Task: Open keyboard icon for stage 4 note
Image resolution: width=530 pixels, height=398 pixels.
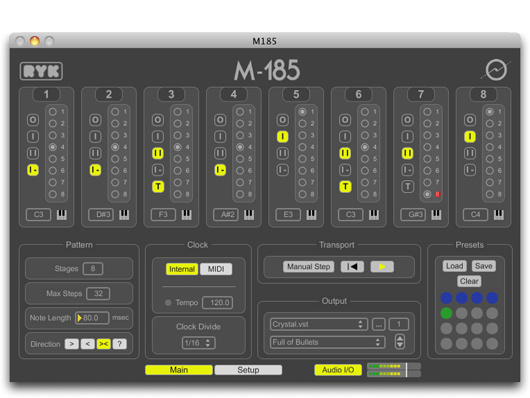Action: [x=249, y=214]
